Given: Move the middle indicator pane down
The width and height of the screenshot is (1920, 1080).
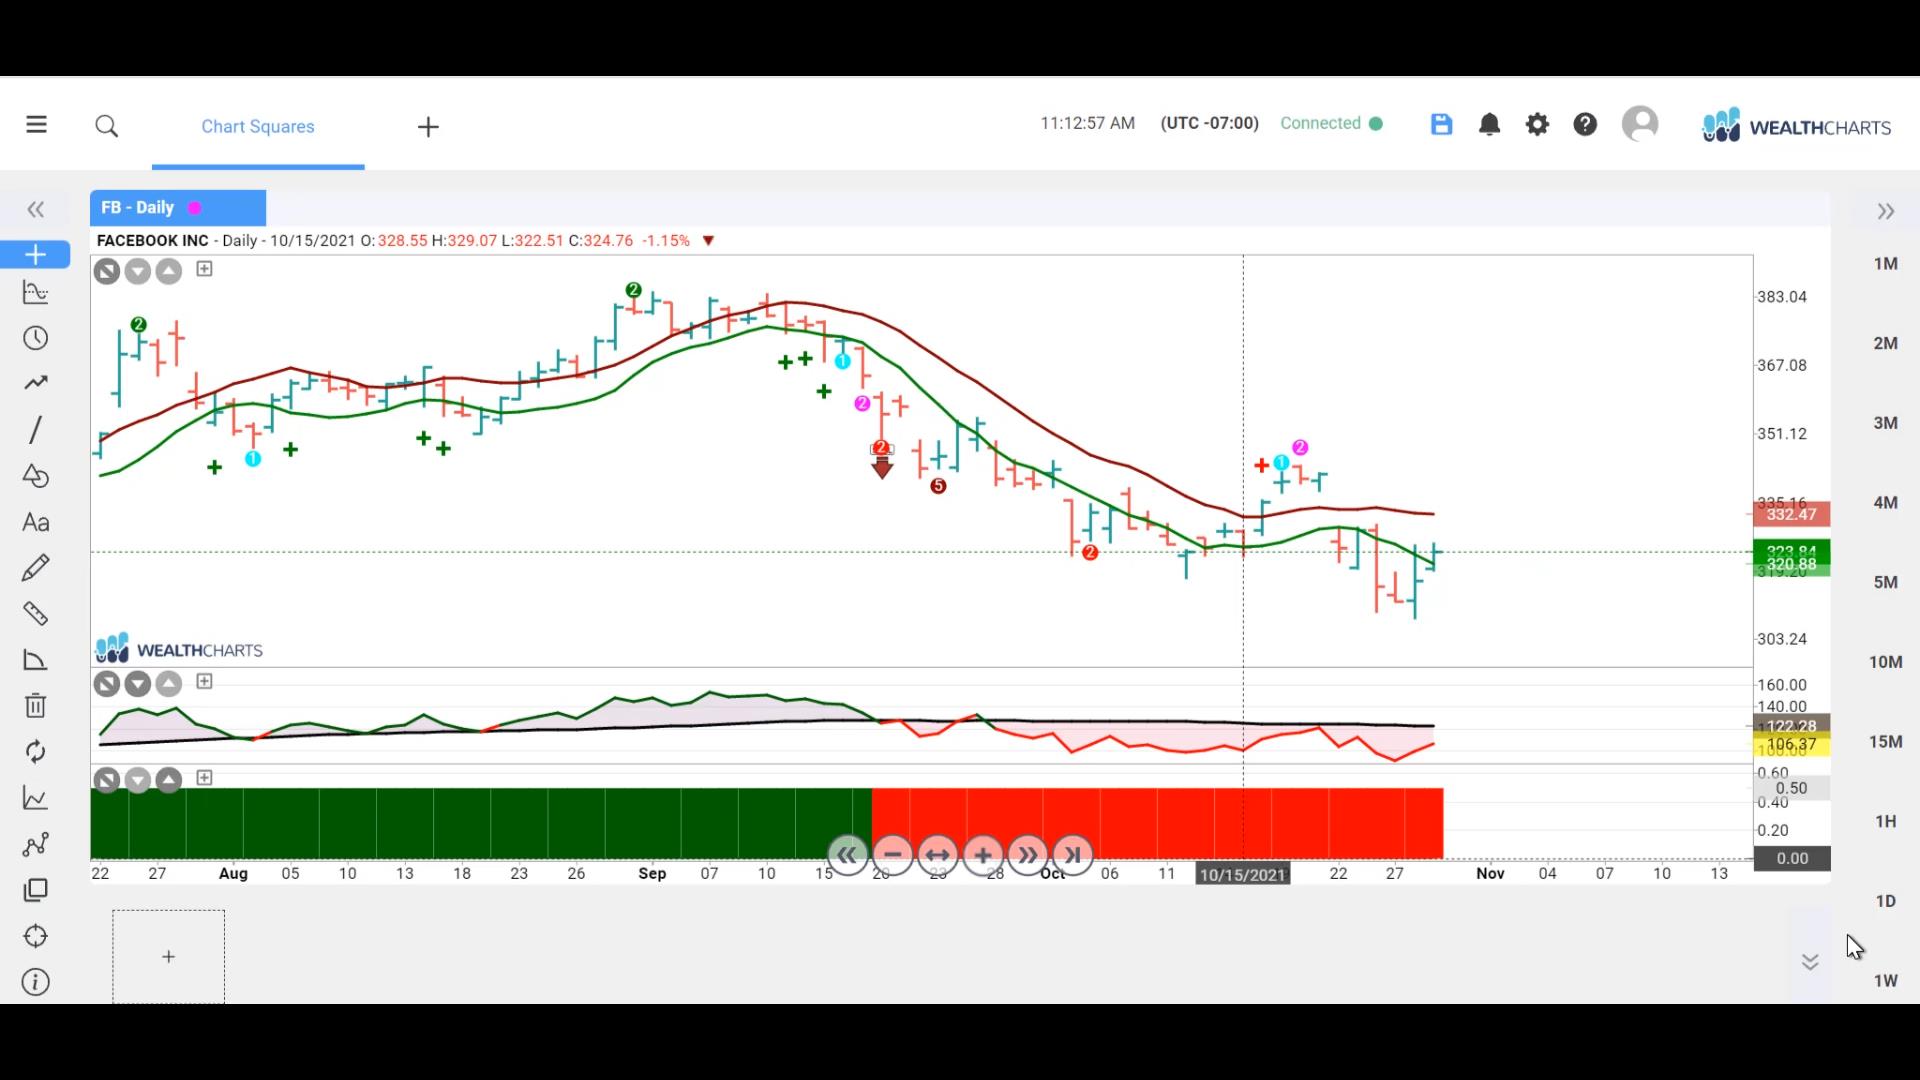Looking at the screenshot, I should tap(138, 684).
